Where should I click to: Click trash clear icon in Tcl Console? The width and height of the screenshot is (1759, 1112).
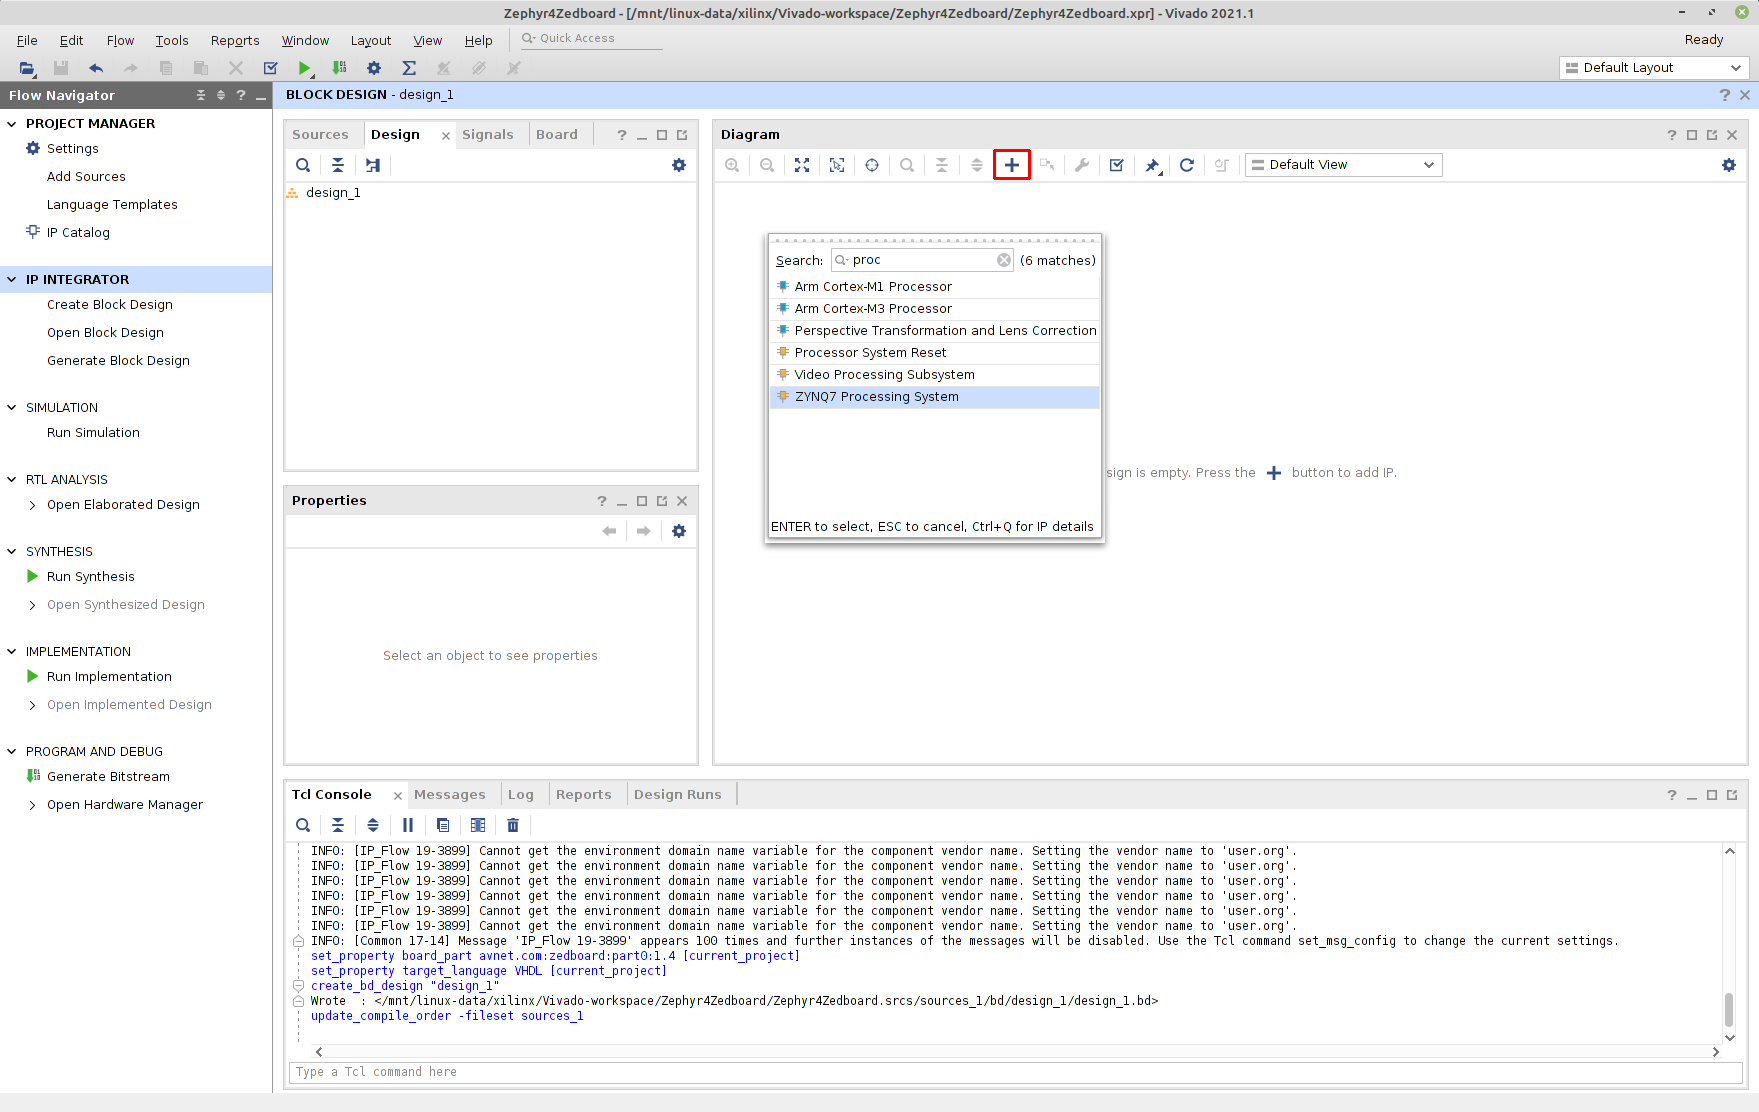[513, 825]
